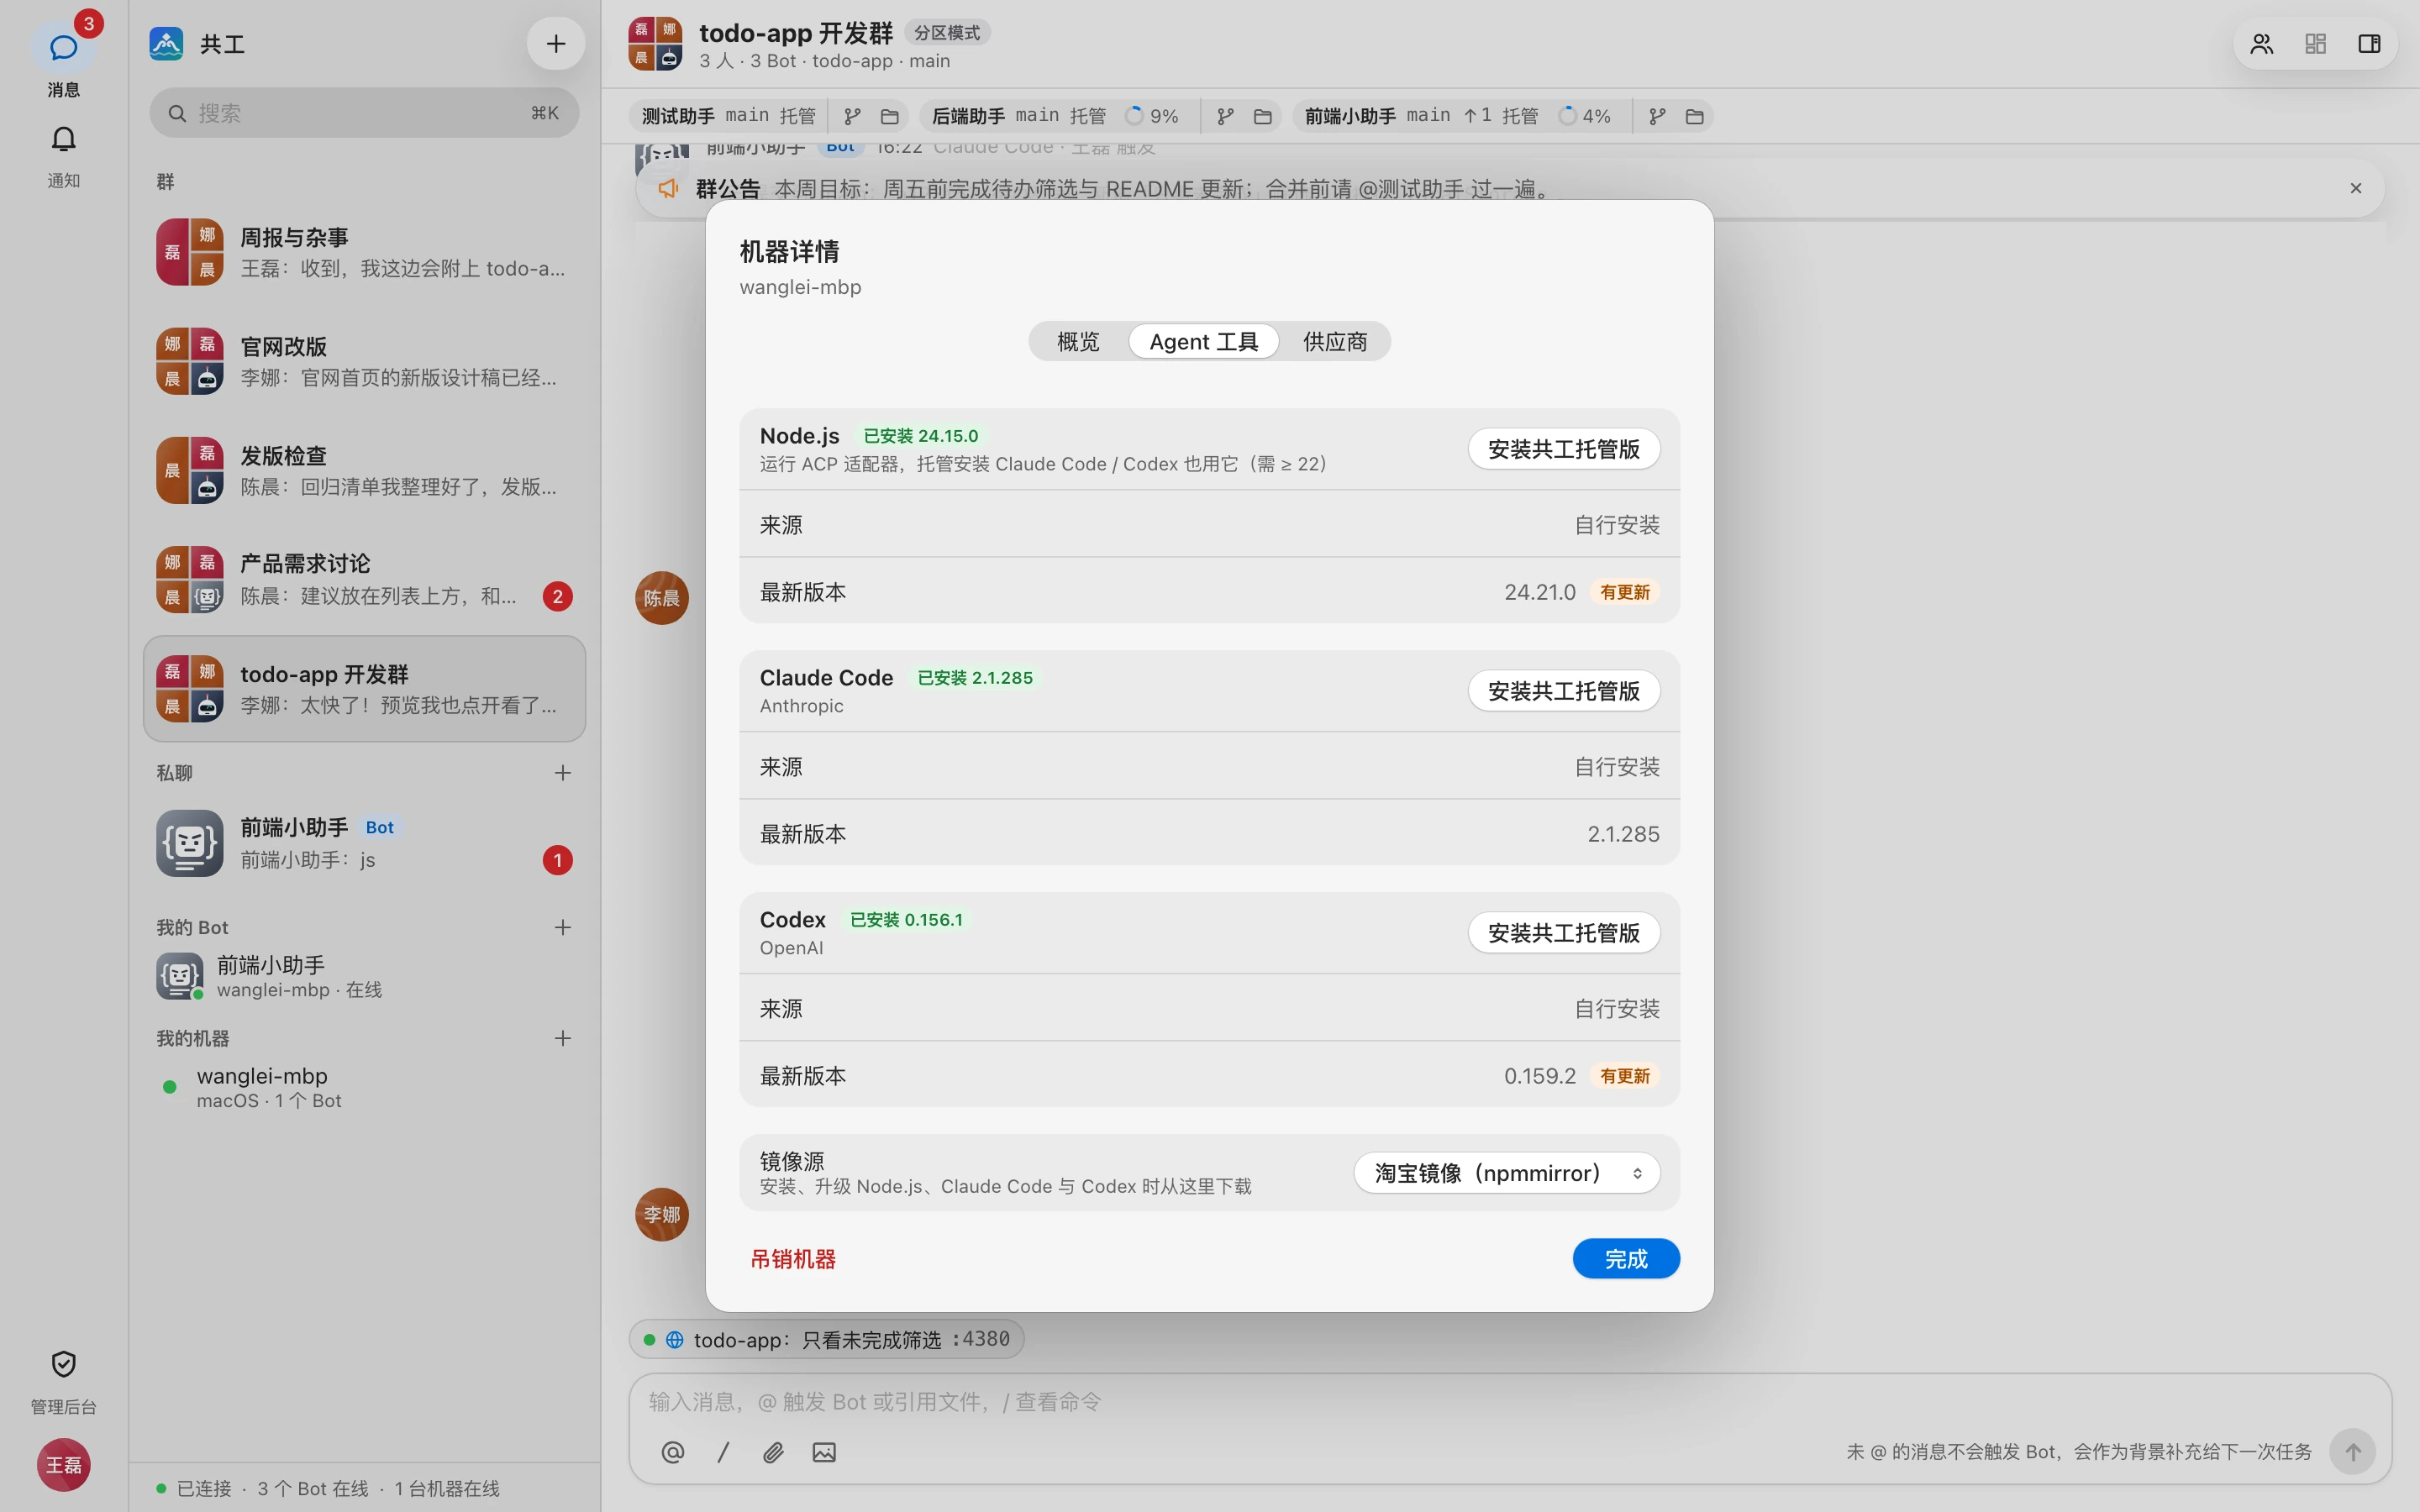
Task: Click the plus button next to 共工
Action: click(556, 43)
